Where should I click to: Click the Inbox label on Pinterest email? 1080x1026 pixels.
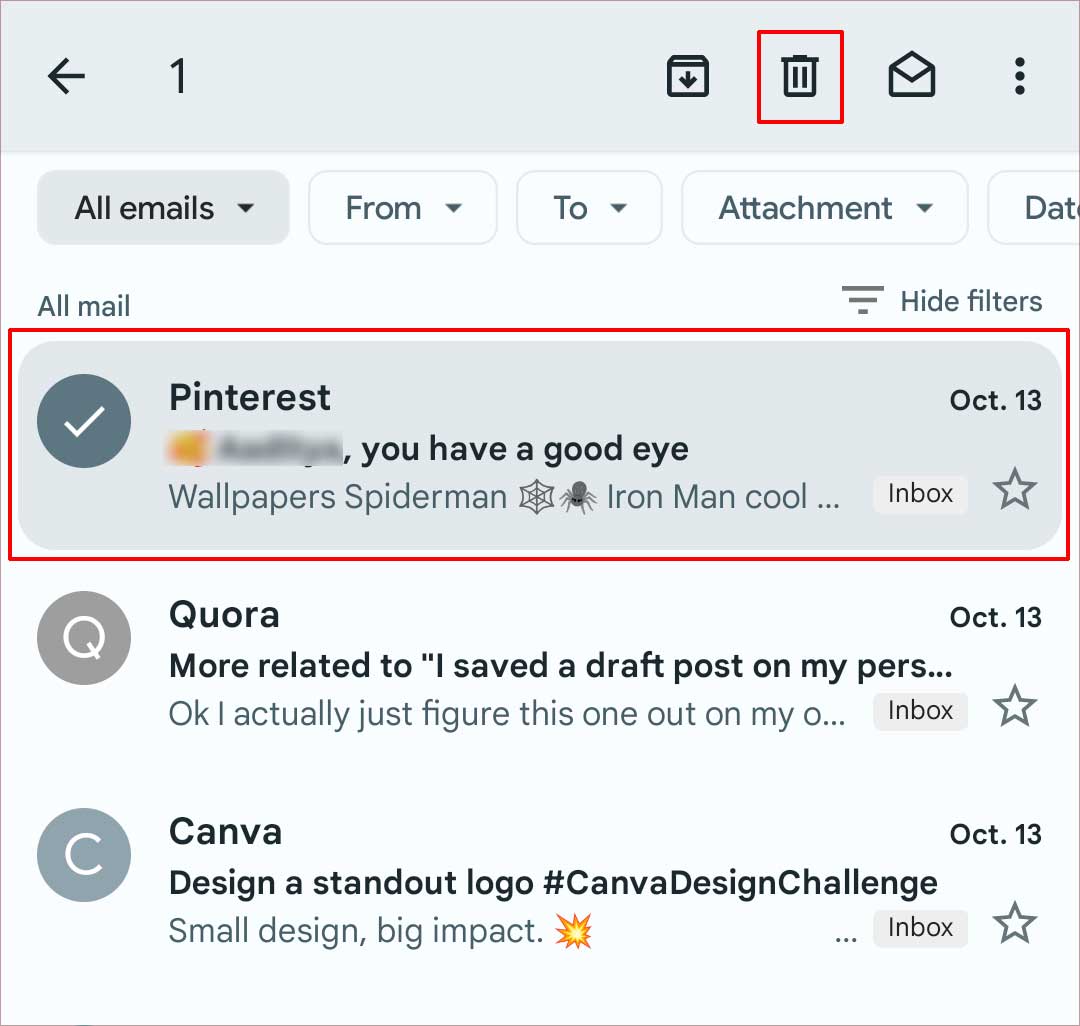pos(920,494)
